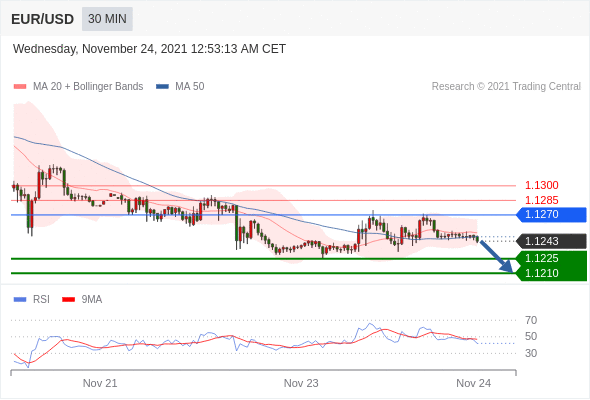This screenshot has width=590, height=400.
Task: Click the 30 MIN timeframe badge
Action: [107, 19]
